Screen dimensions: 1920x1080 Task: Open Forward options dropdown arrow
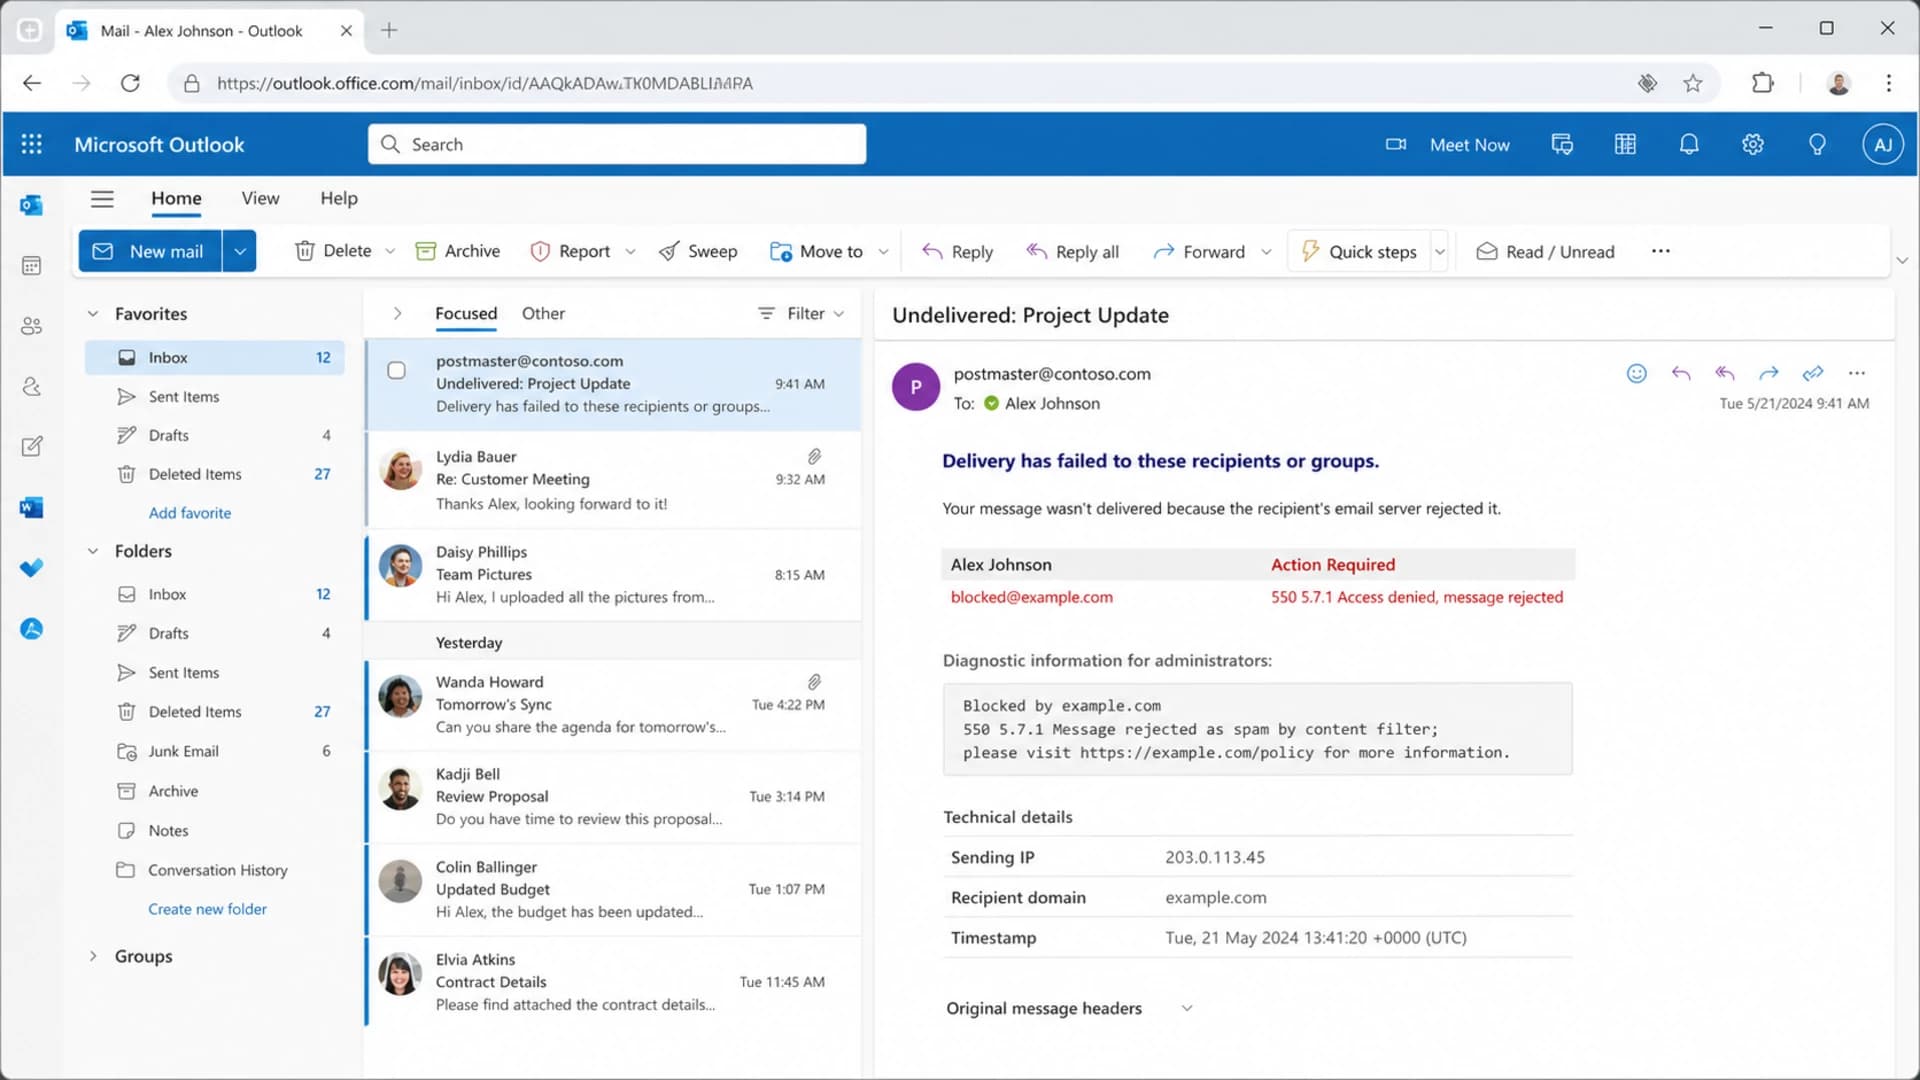1266,251
